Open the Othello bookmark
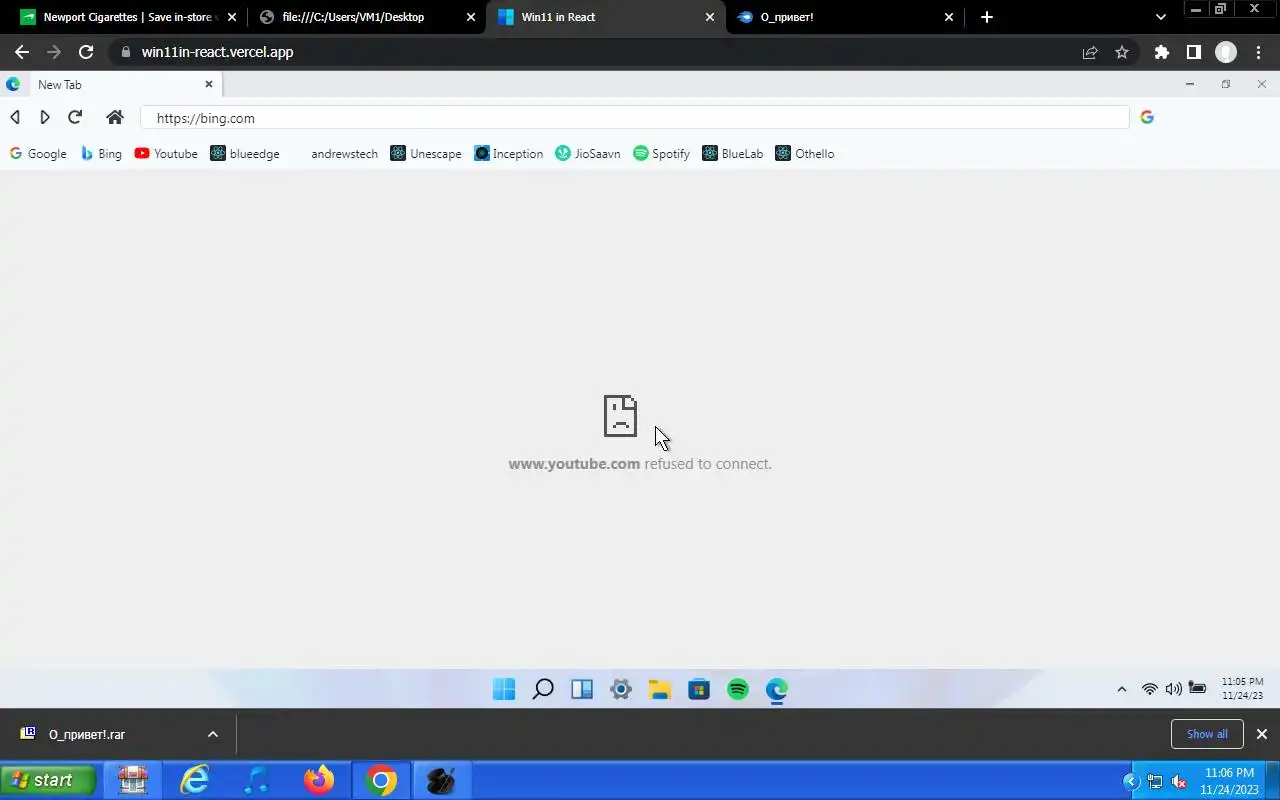 805,154
